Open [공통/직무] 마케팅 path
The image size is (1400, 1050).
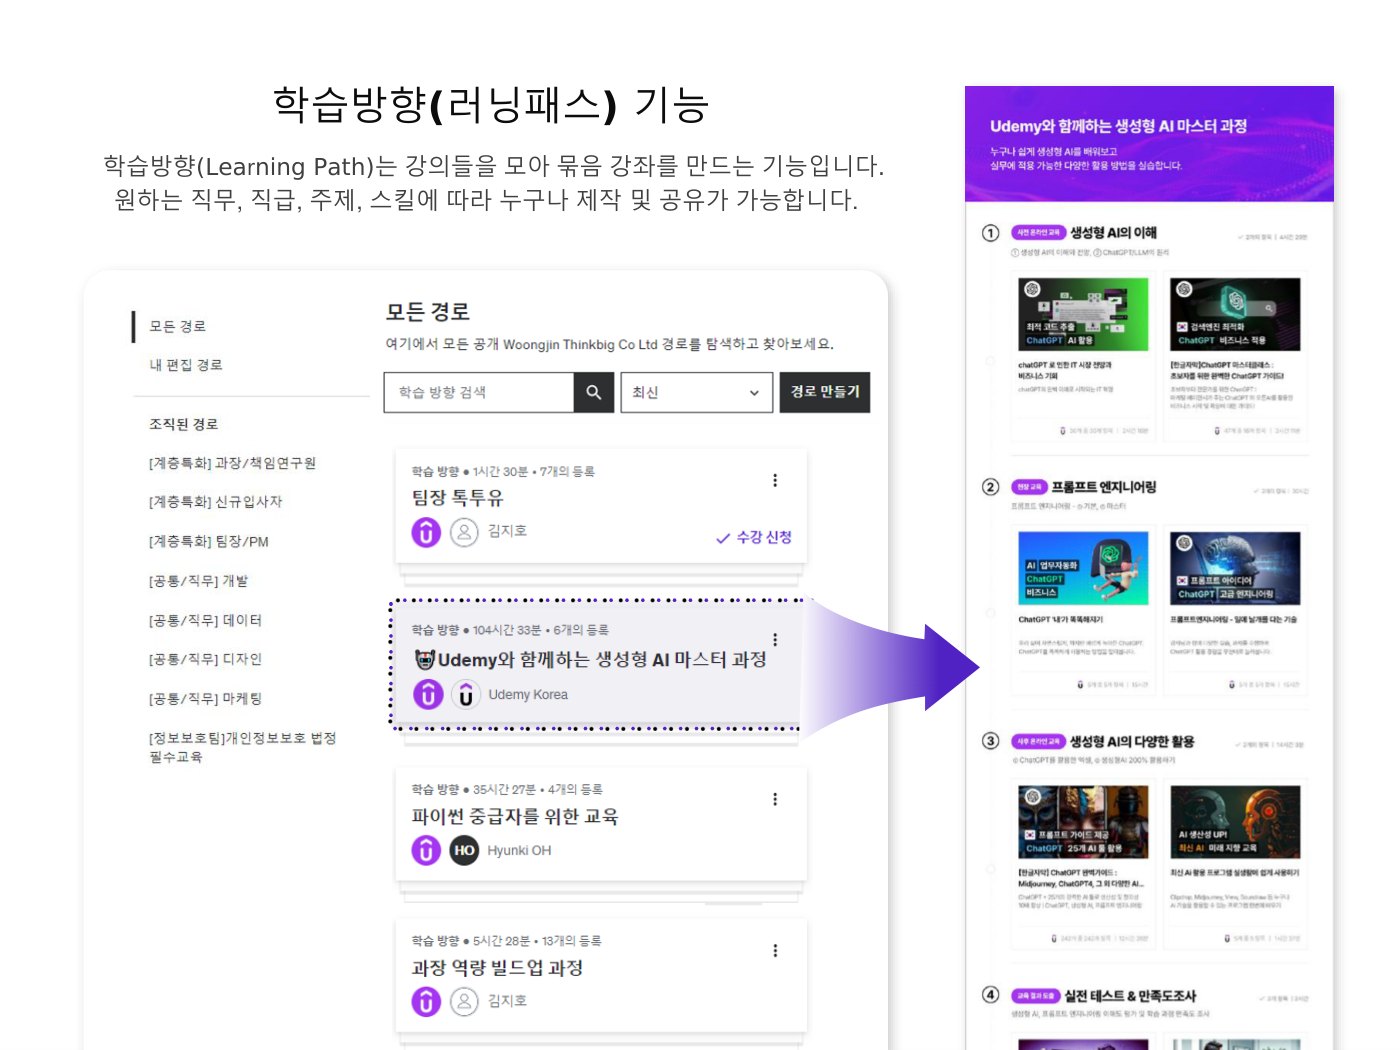click(205, 699)
